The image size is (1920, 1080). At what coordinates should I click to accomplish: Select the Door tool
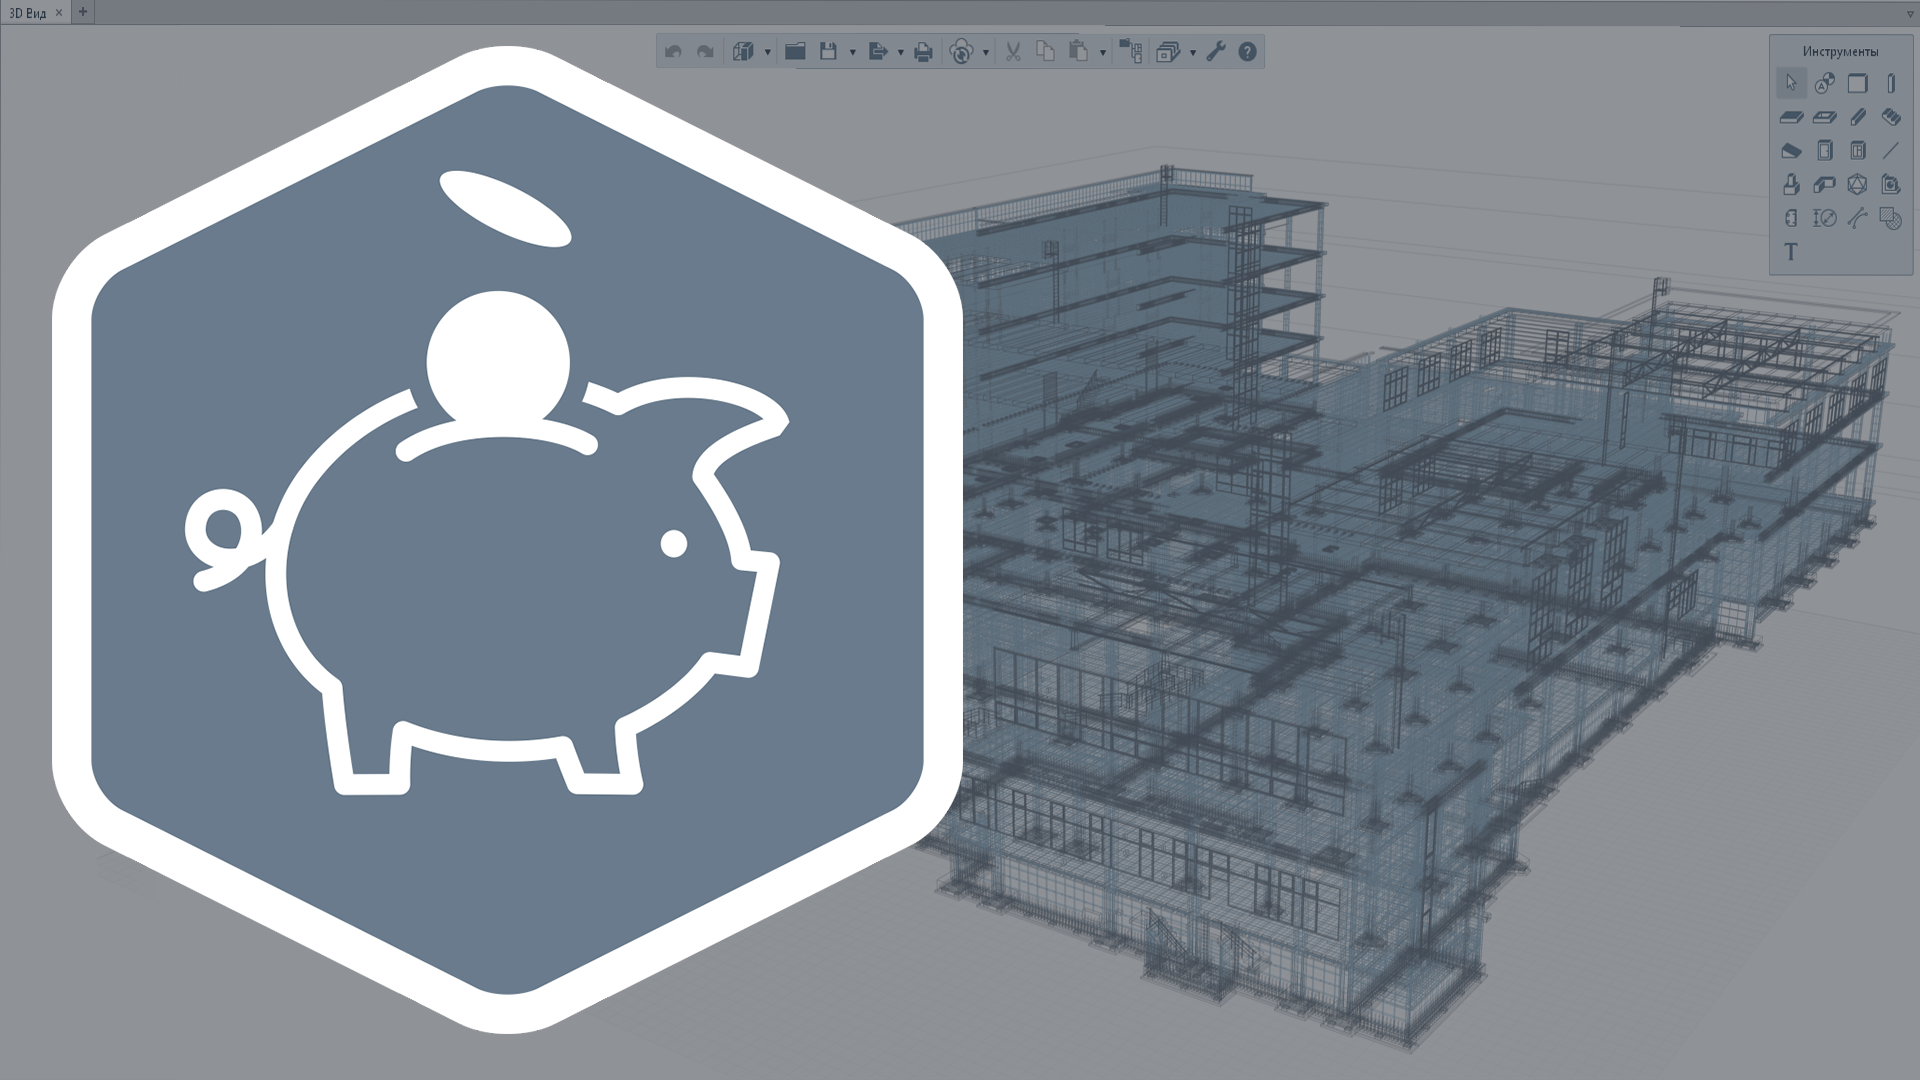point(1825,151)
